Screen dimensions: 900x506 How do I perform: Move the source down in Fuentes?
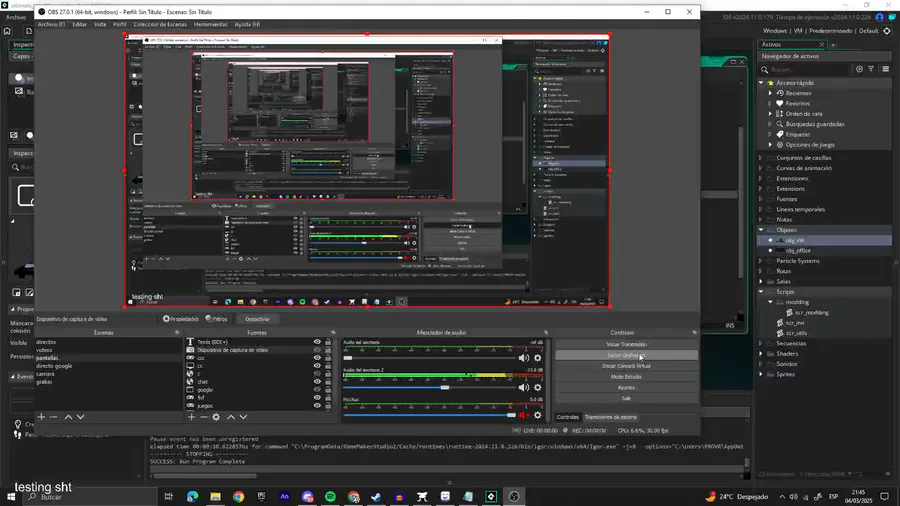[x=243, y=417]
